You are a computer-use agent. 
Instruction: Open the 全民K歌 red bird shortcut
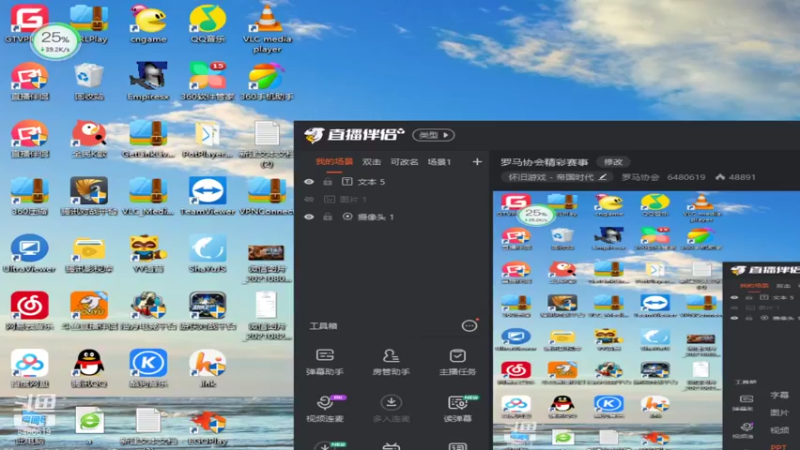coord(89,139)
